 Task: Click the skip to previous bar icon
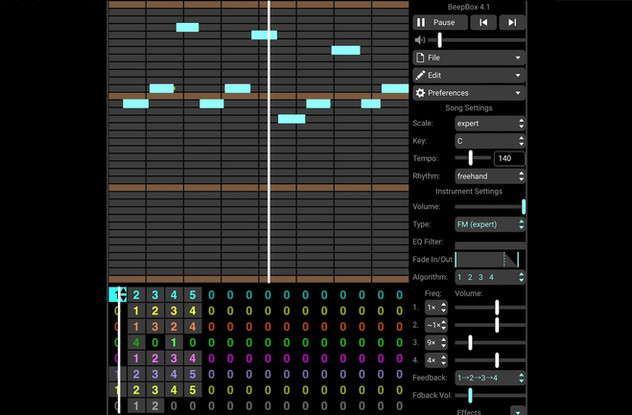[x=483, y=22]
